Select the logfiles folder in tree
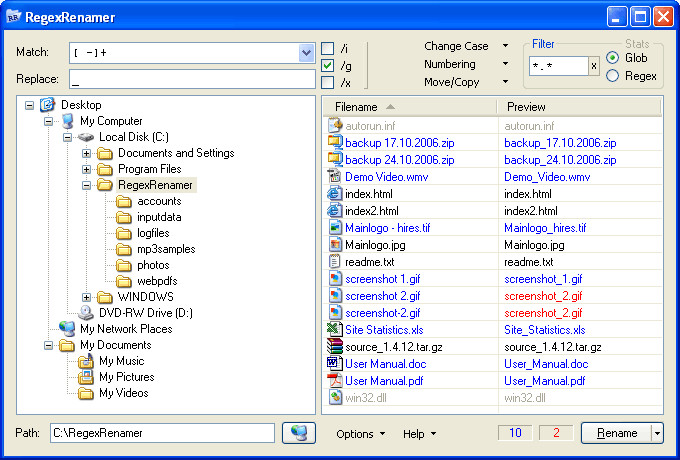Image resolution: width=680 pixels, height=460 pixels. (153, 233)
